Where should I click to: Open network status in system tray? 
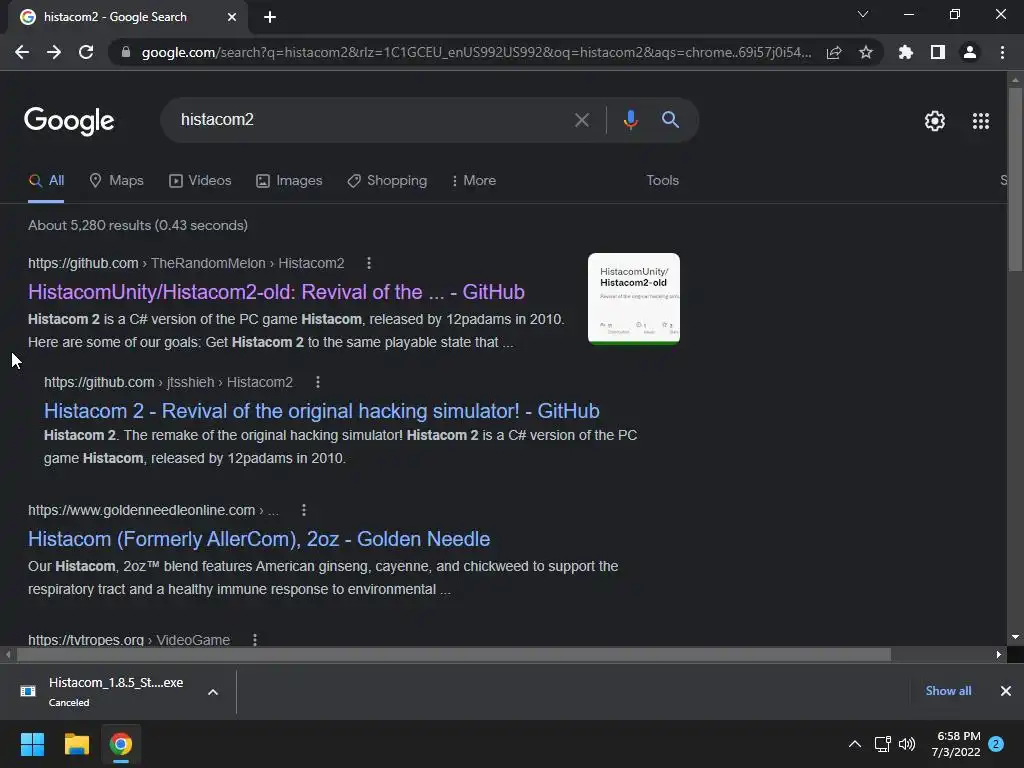tap(882, 744)
